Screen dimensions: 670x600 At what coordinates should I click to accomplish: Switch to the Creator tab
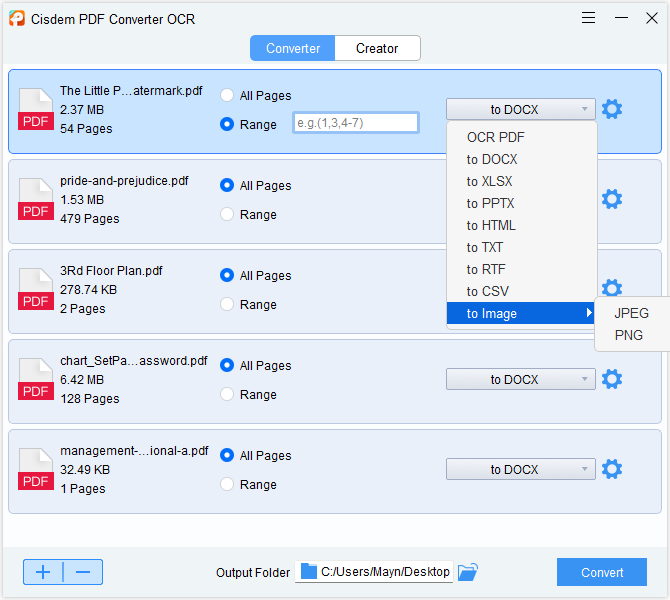tap(377, 48)
